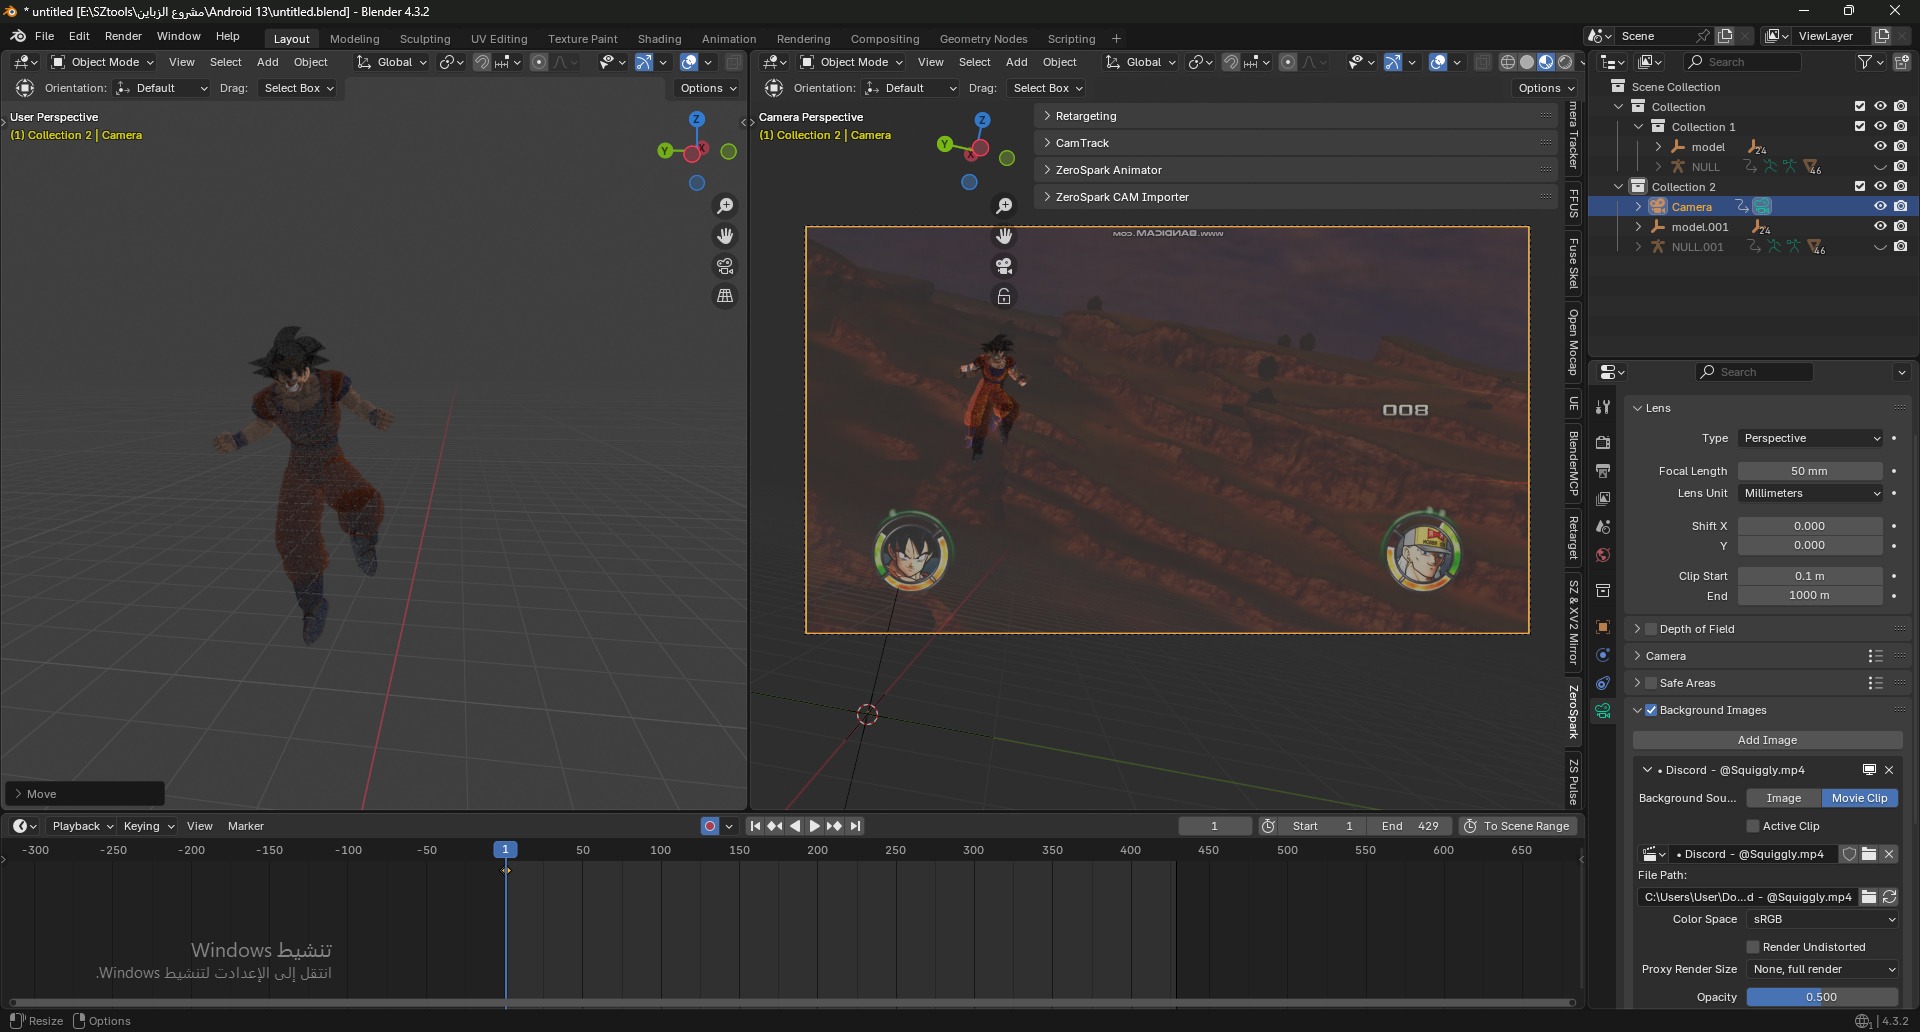Image resolution: width=1920 pixels, height=1032 pixels.
Task: Select wireframe viewport shading
Action: [1508, 62]
